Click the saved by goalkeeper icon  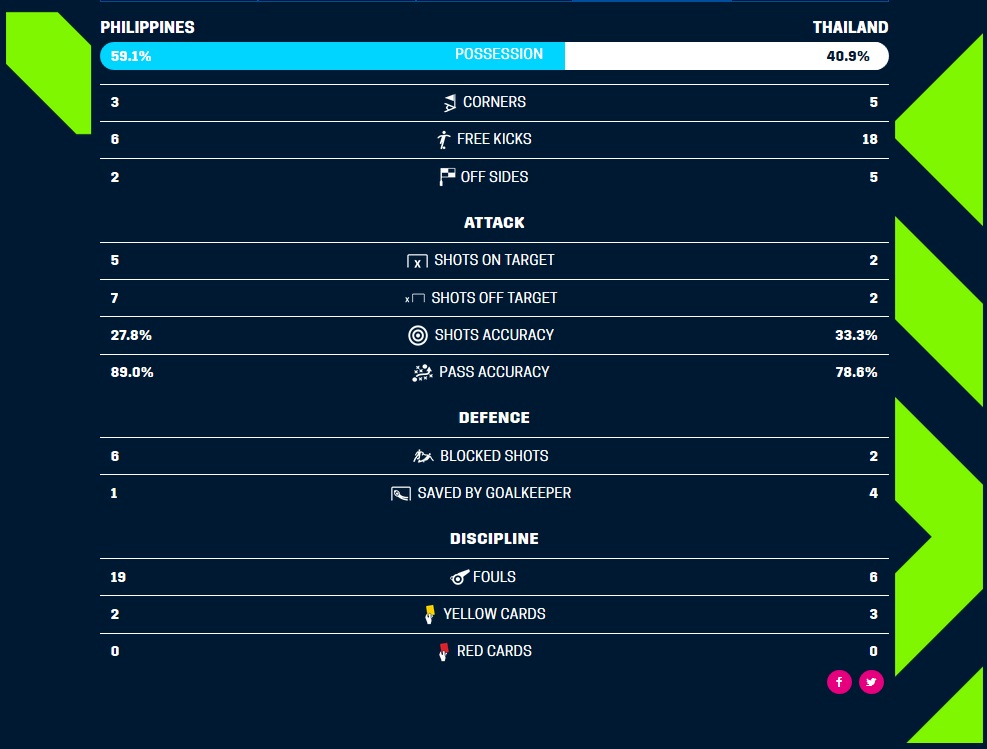click(401, 493)
